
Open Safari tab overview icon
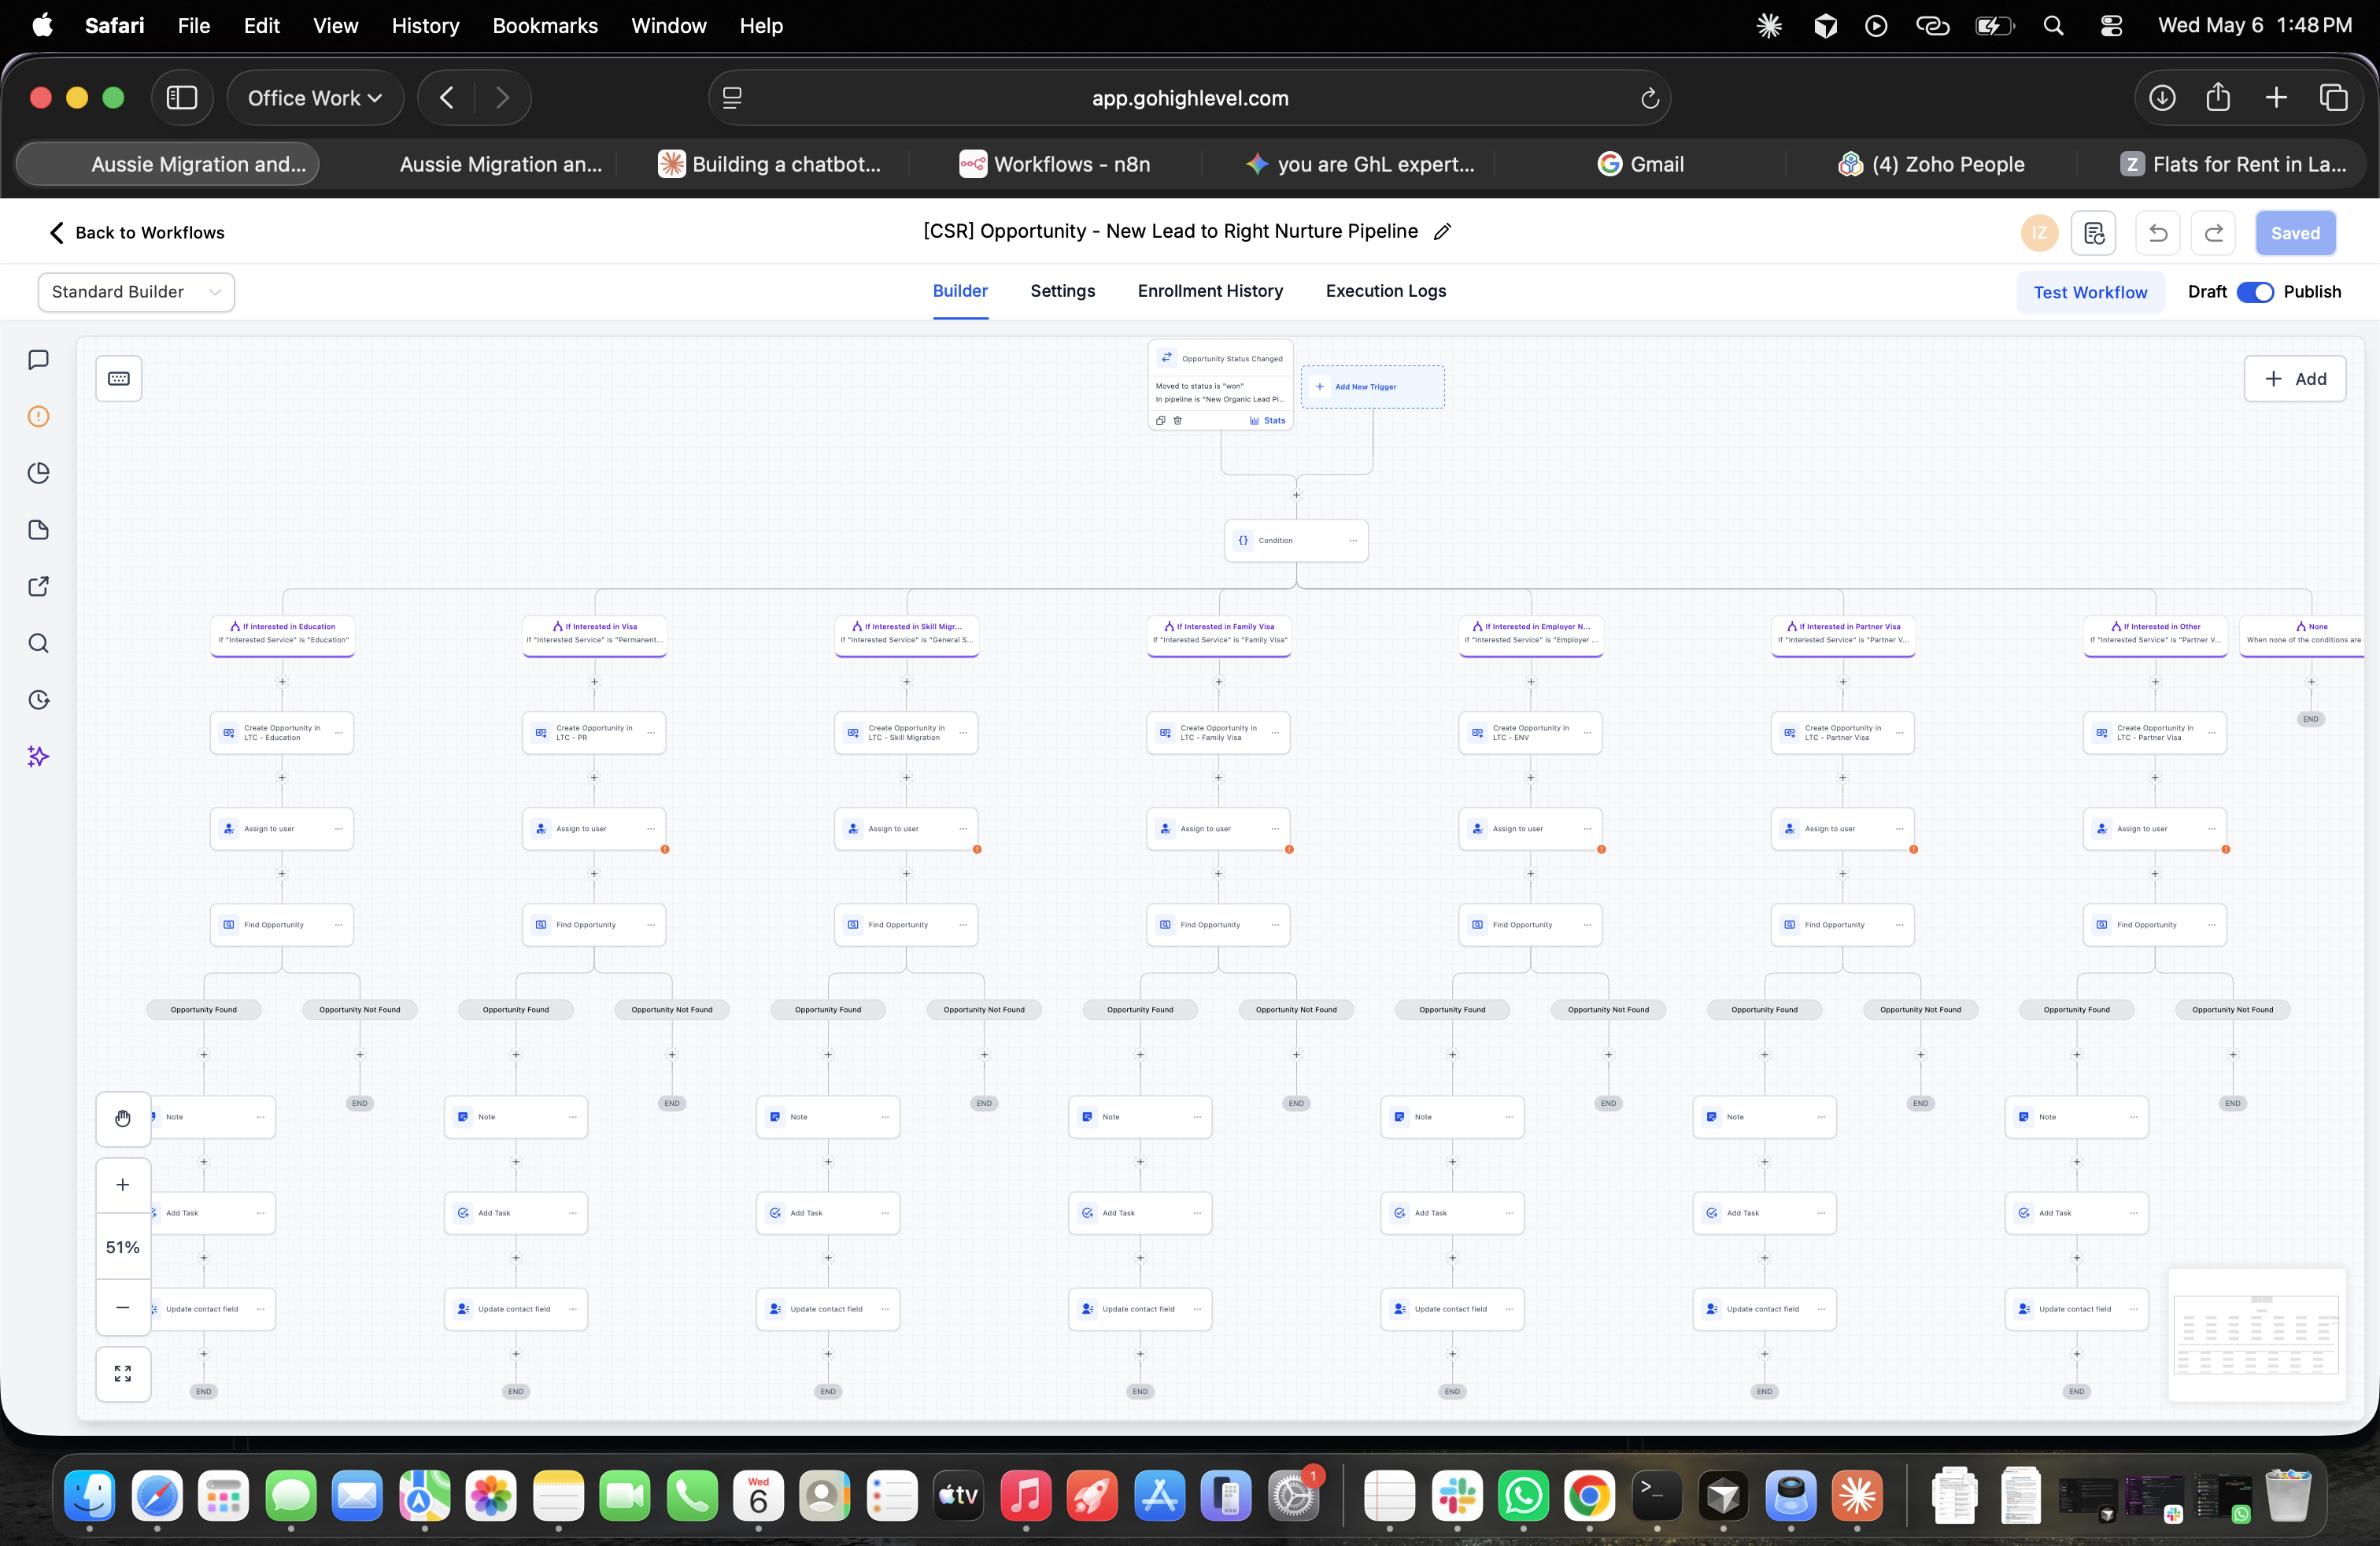click(2334, 98)
